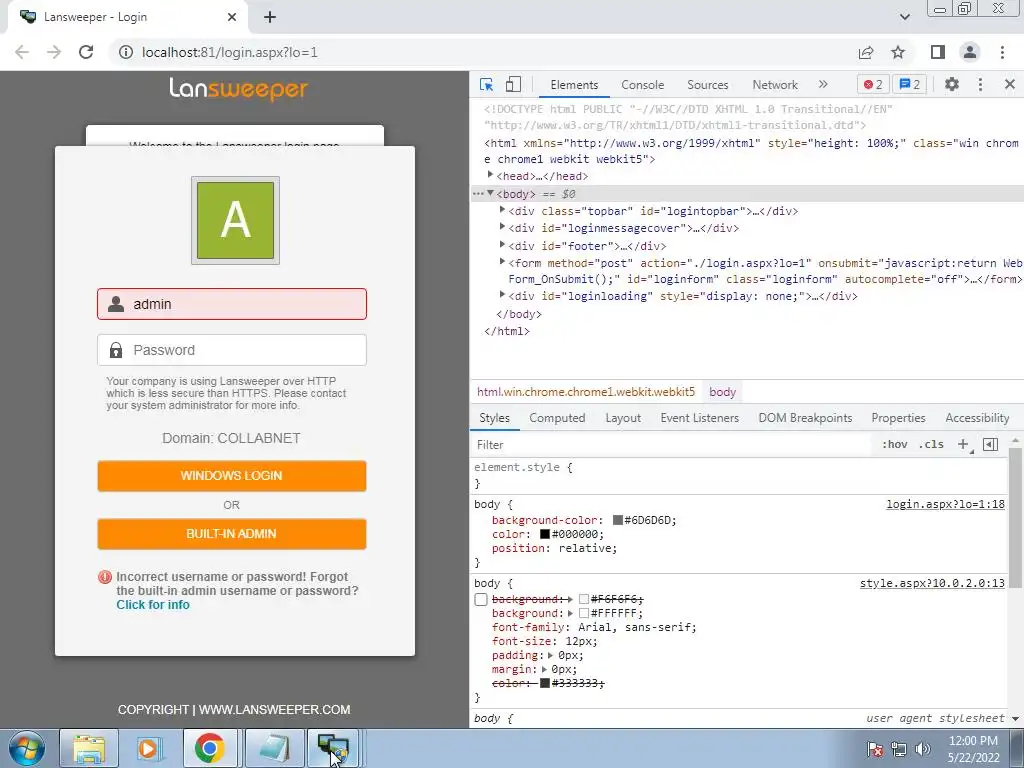Select the Elements tab
Screen dimensions: 1024x768
tap(574, 85)
